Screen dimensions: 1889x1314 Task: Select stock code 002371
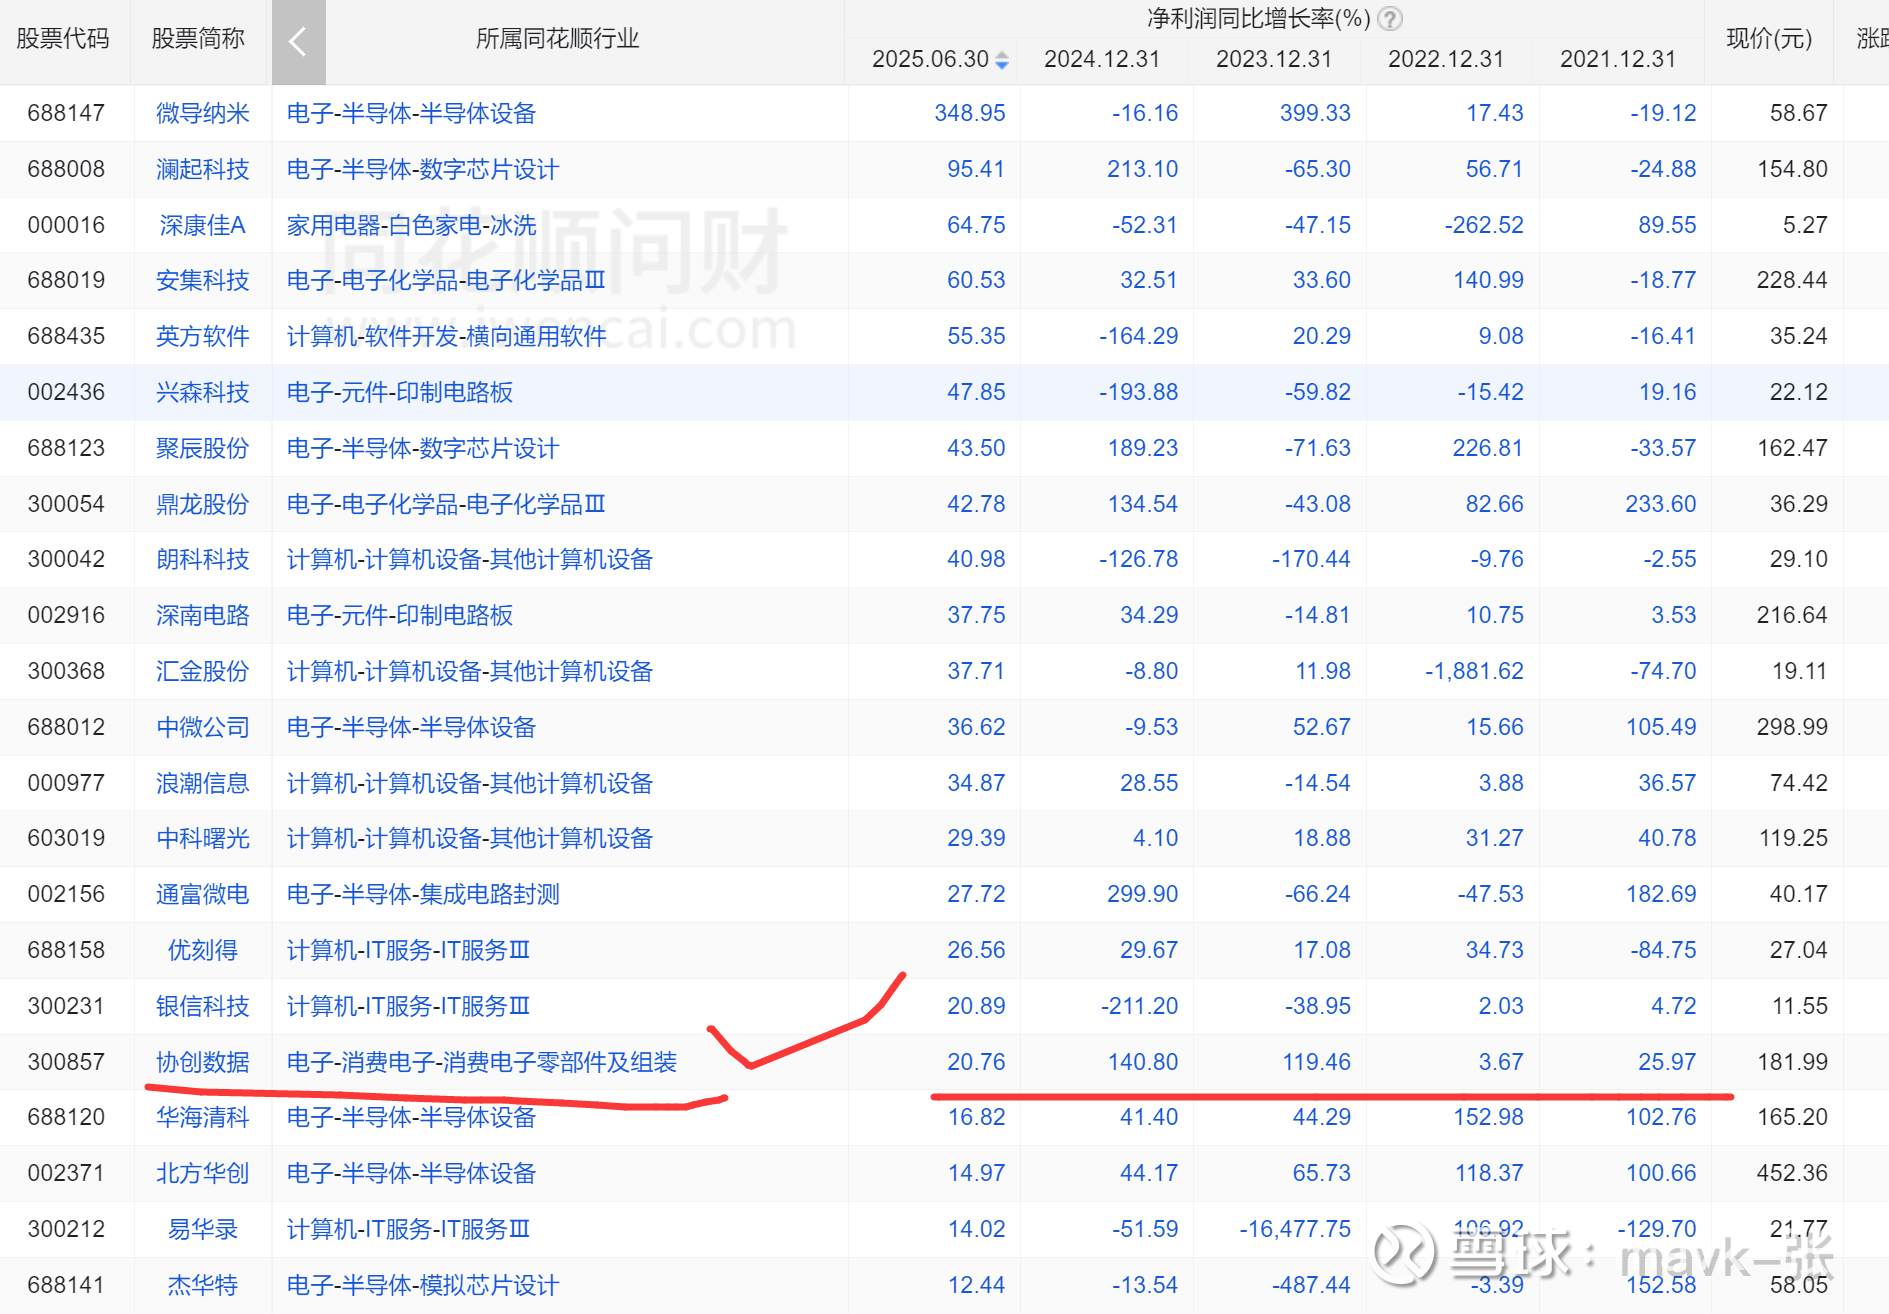click(x=66, y=1173)
